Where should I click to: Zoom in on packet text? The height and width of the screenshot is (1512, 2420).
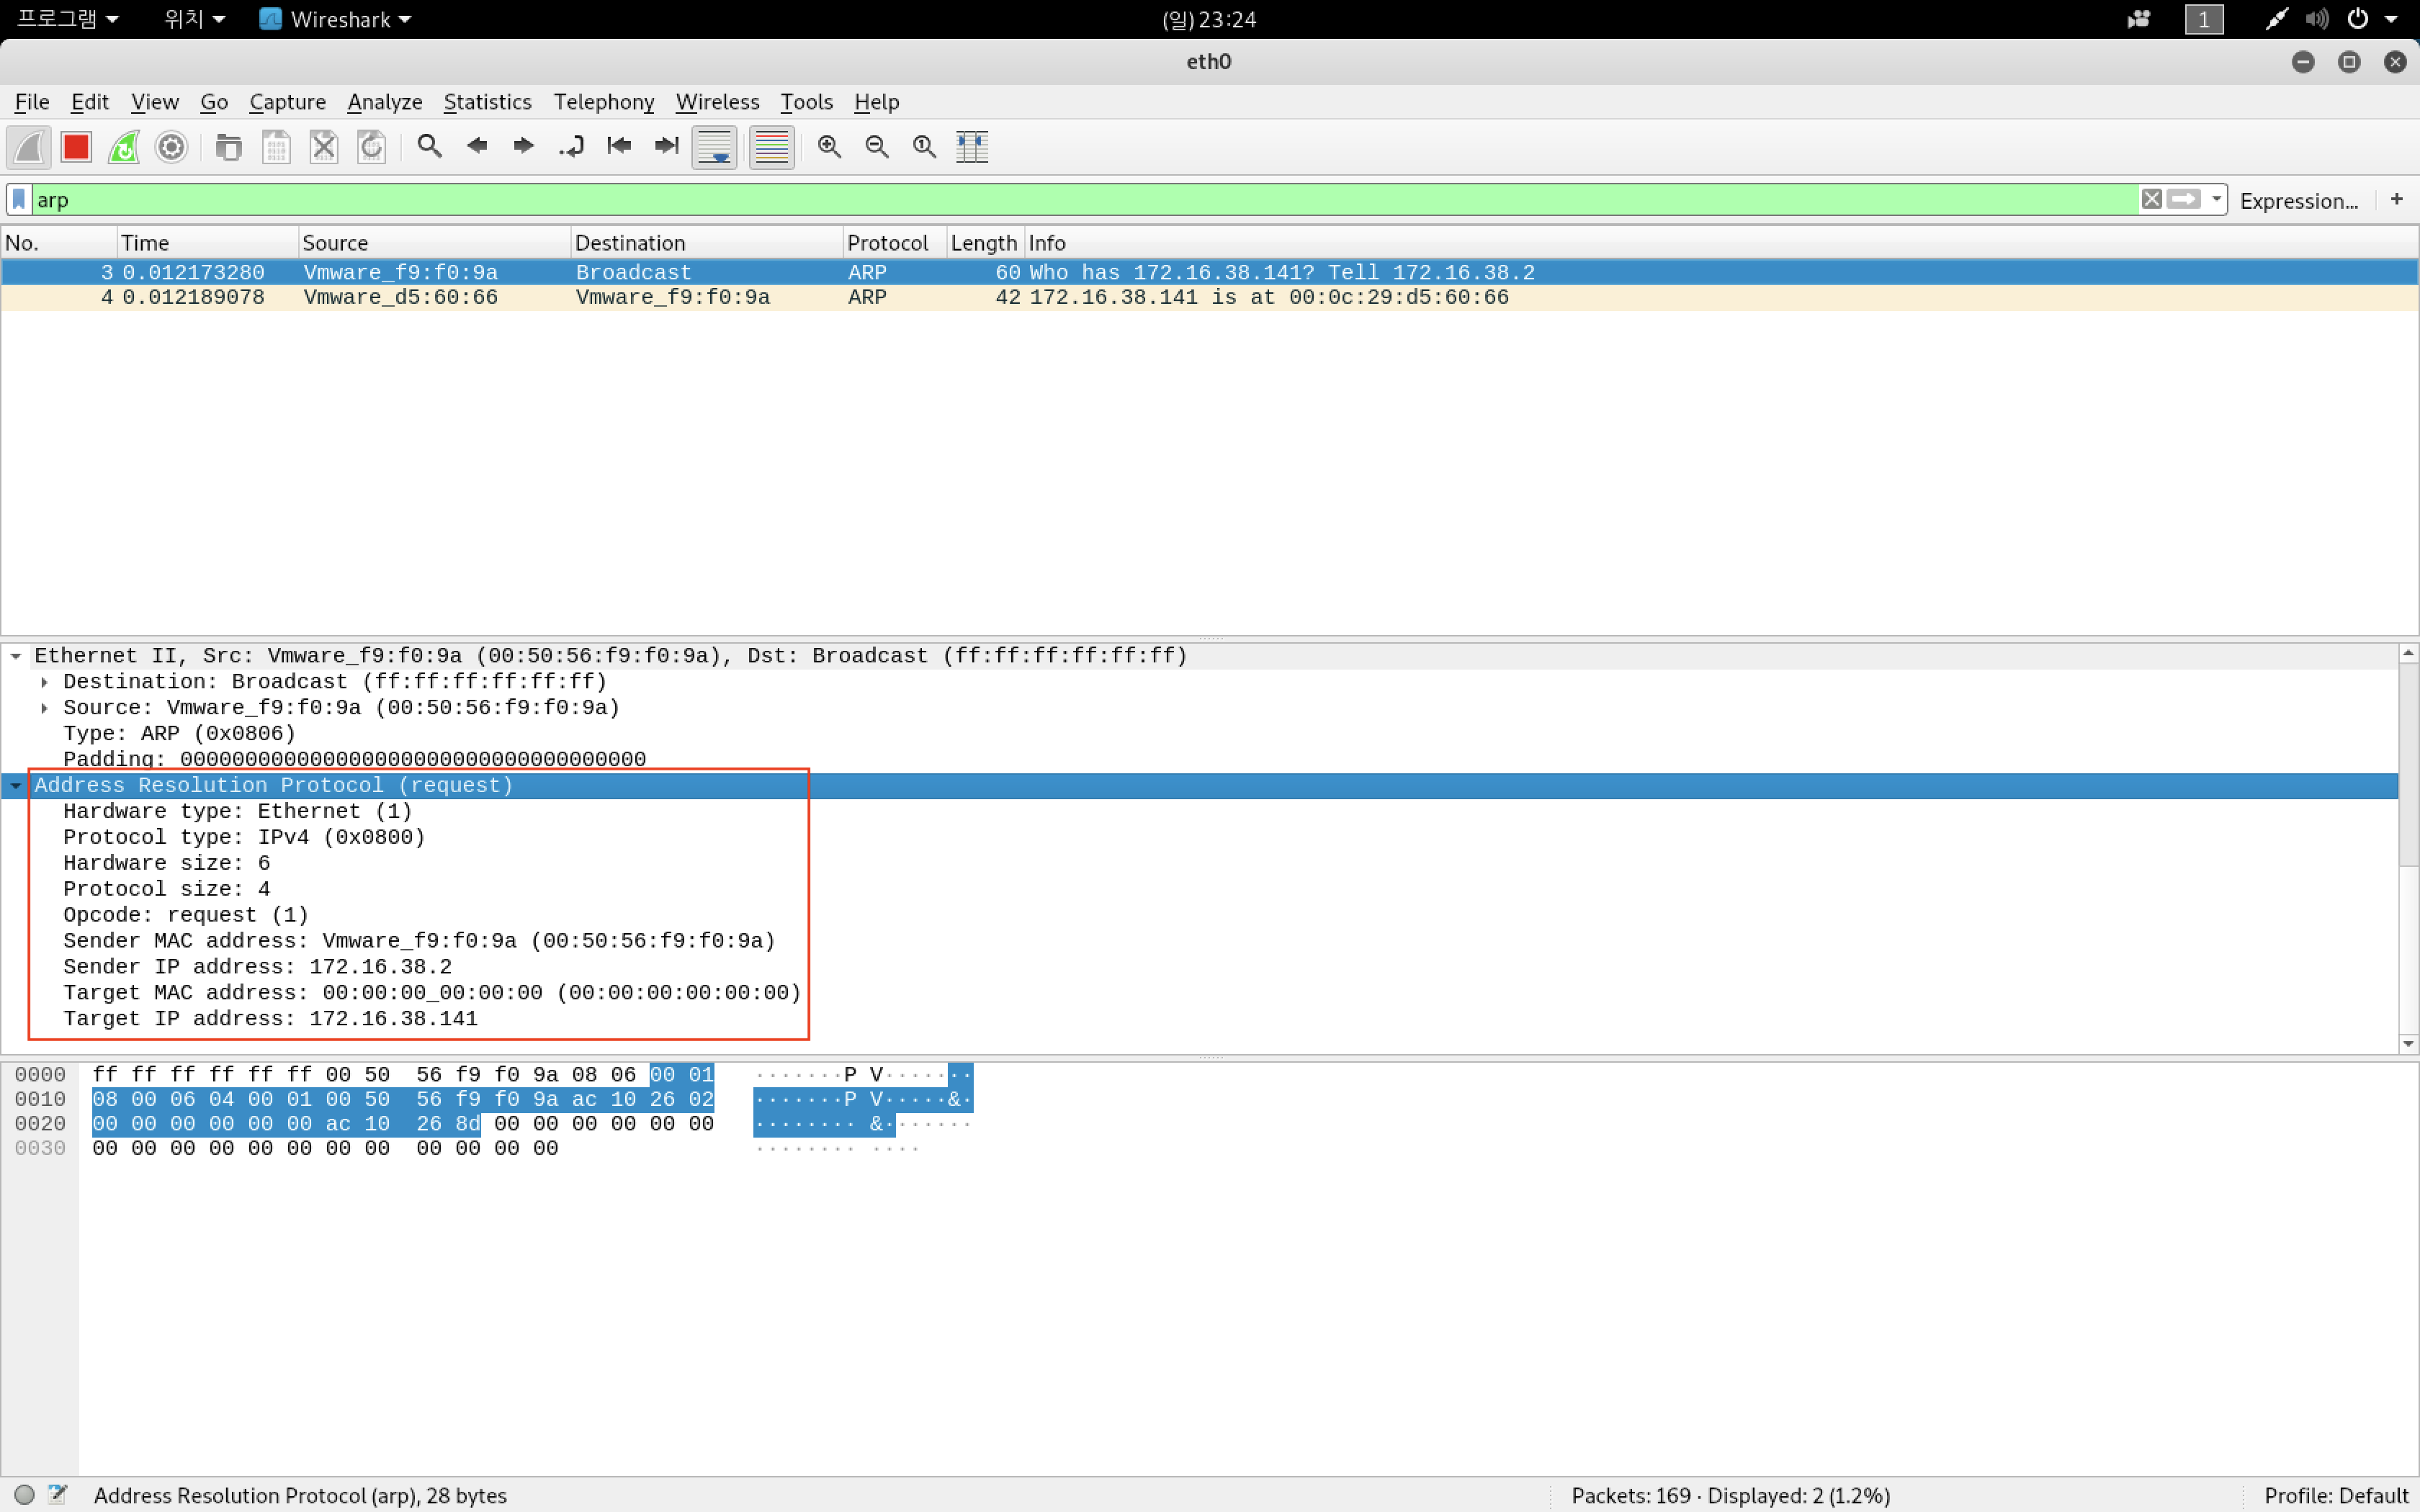pos(829,147)
